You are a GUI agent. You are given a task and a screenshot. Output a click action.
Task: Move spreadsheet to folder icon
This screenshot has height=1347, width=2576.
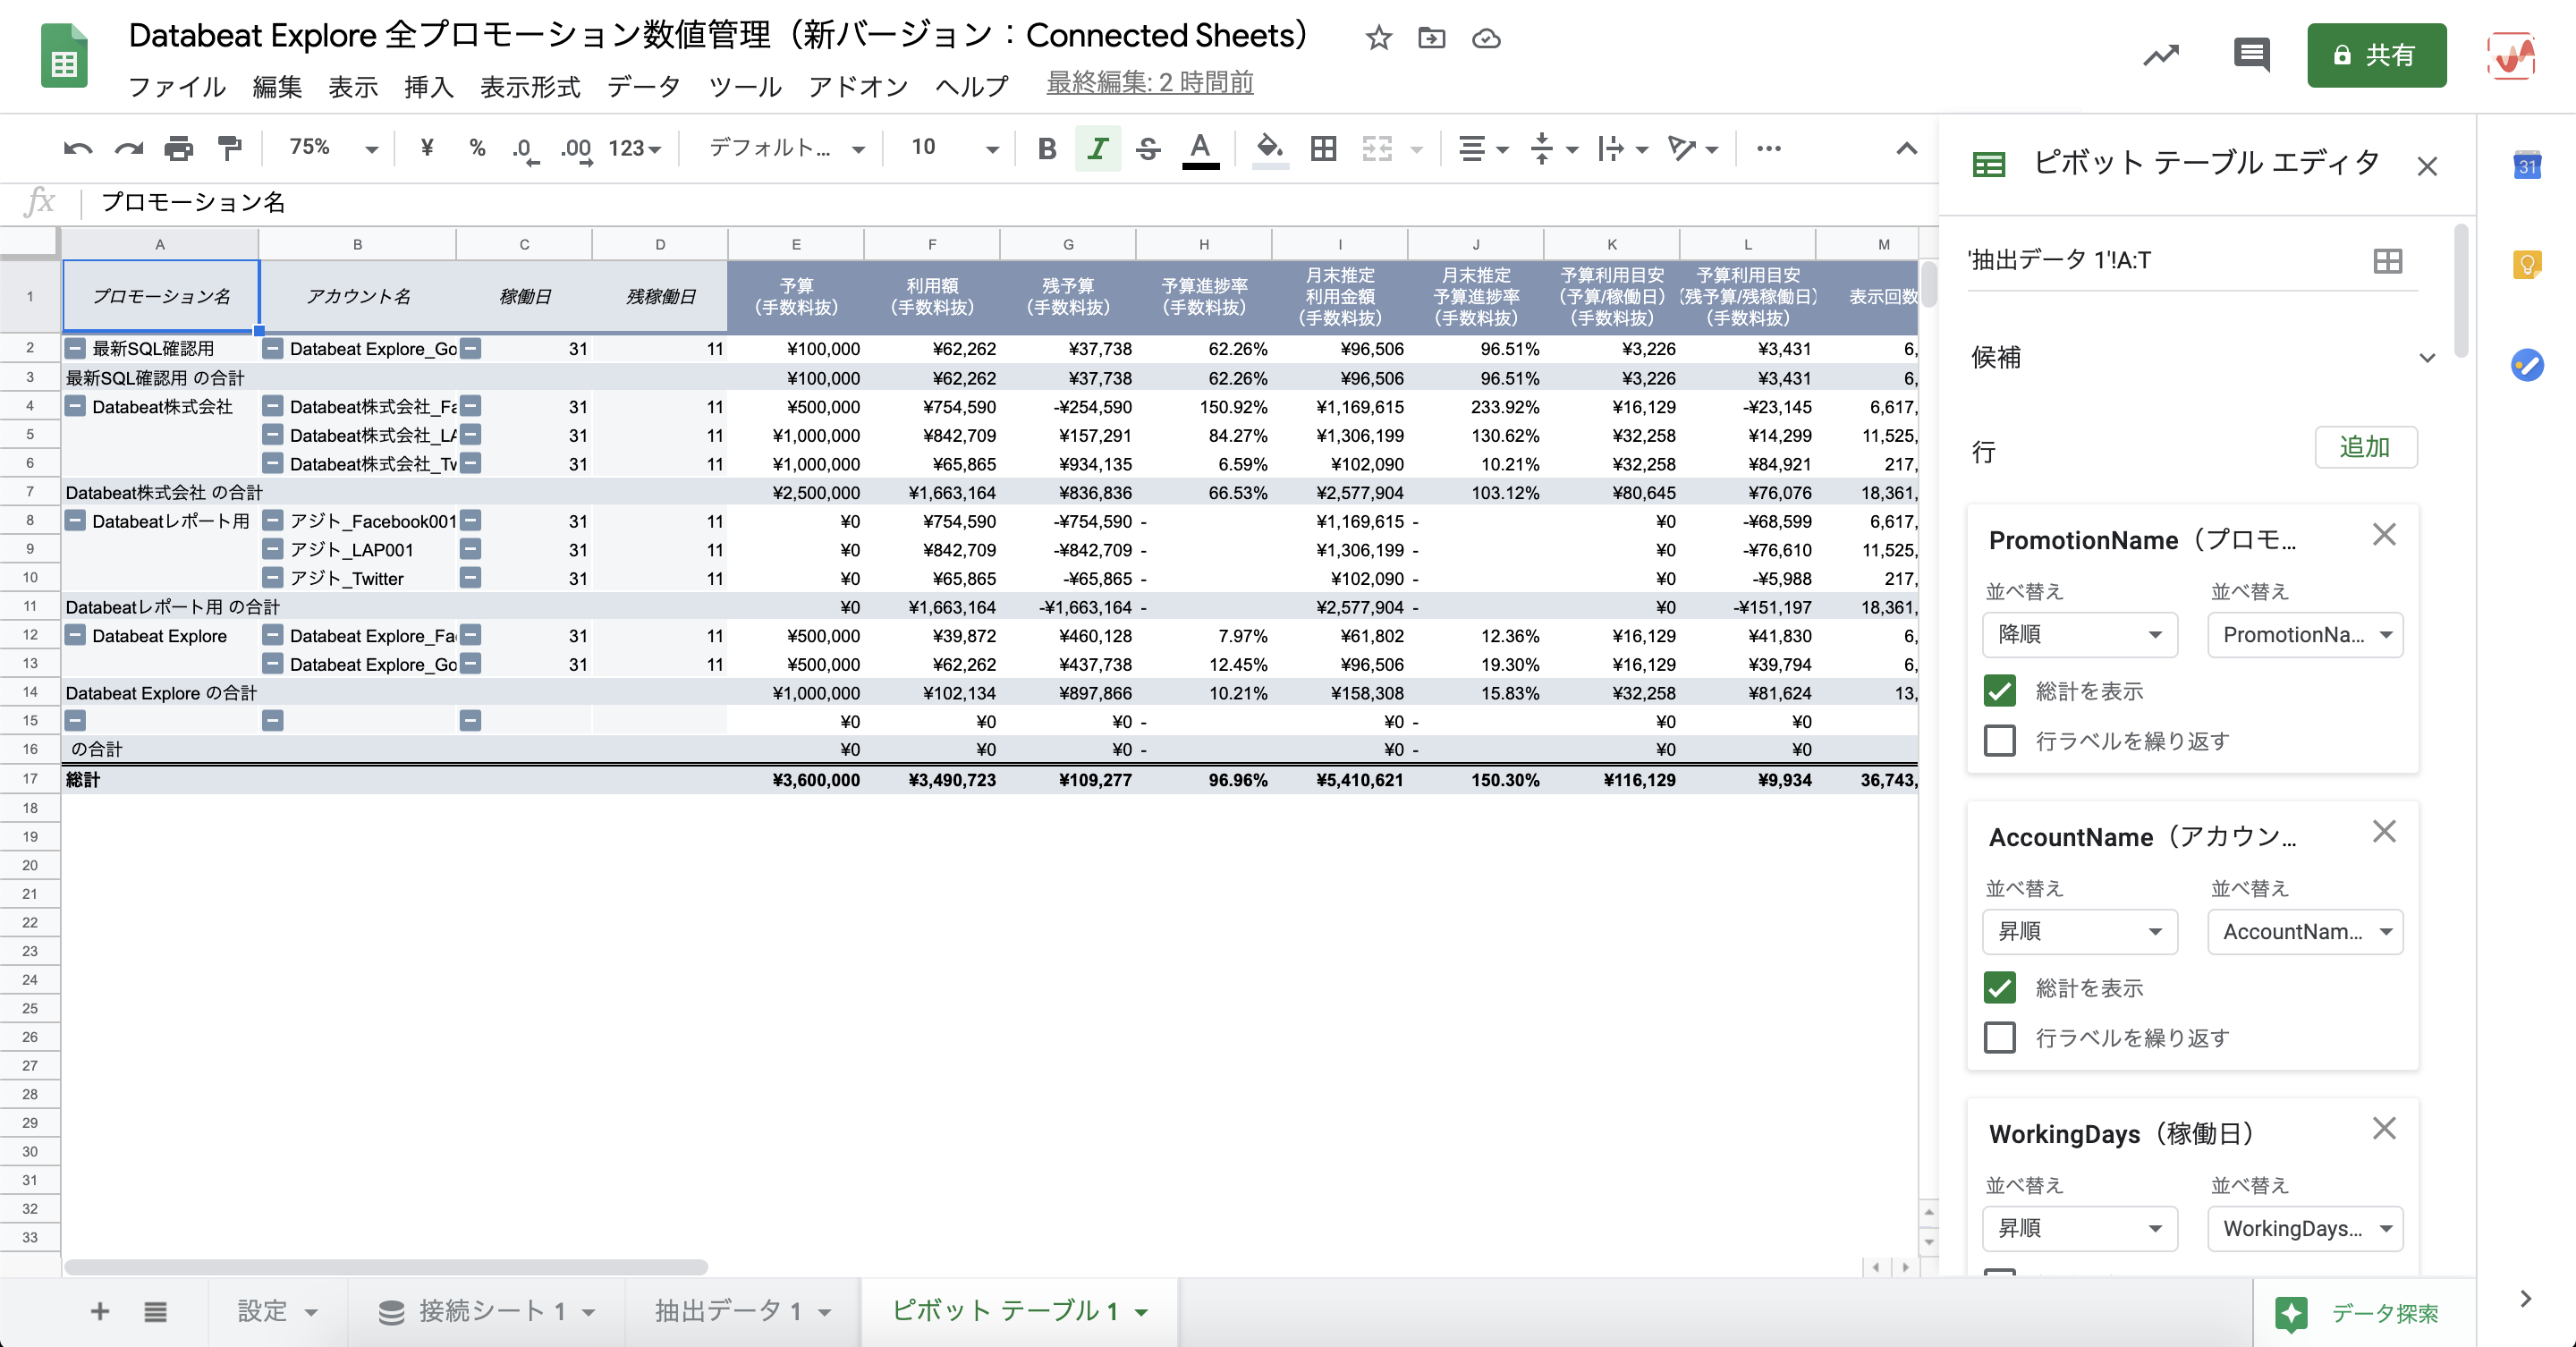[x=1431, y=38]
